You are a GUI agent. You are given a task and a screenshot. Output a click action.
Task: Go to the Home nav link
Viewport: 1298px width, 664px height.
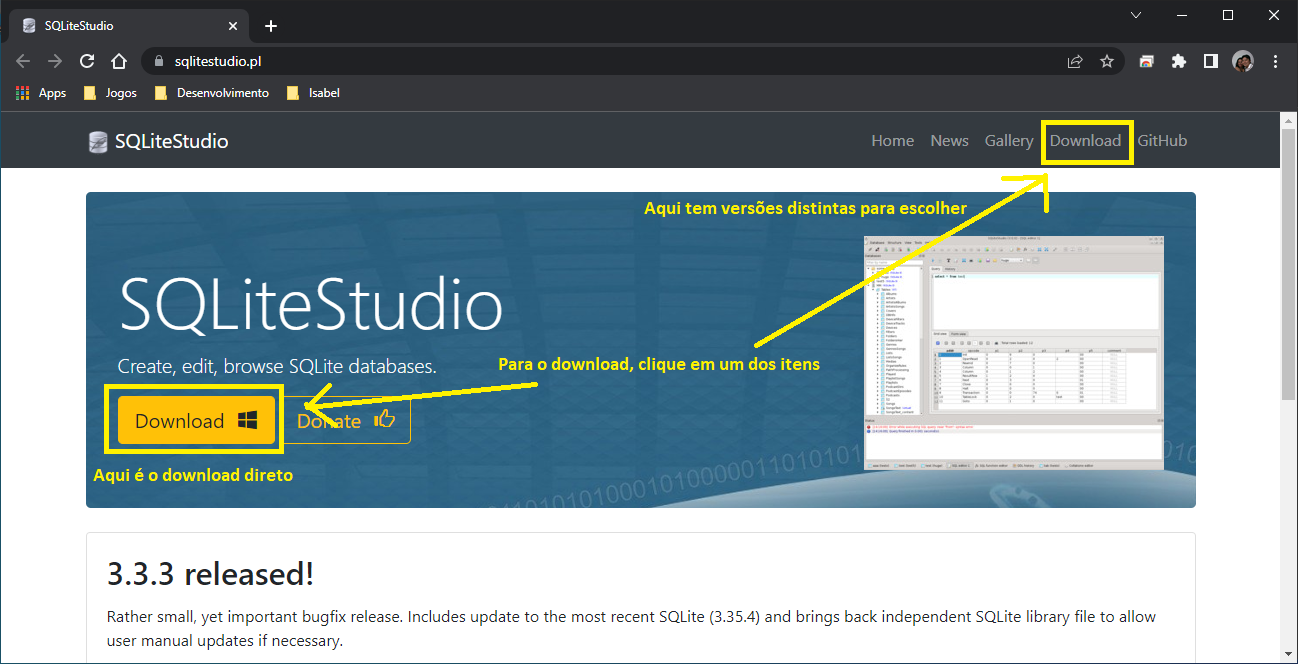tap(892, 141)
